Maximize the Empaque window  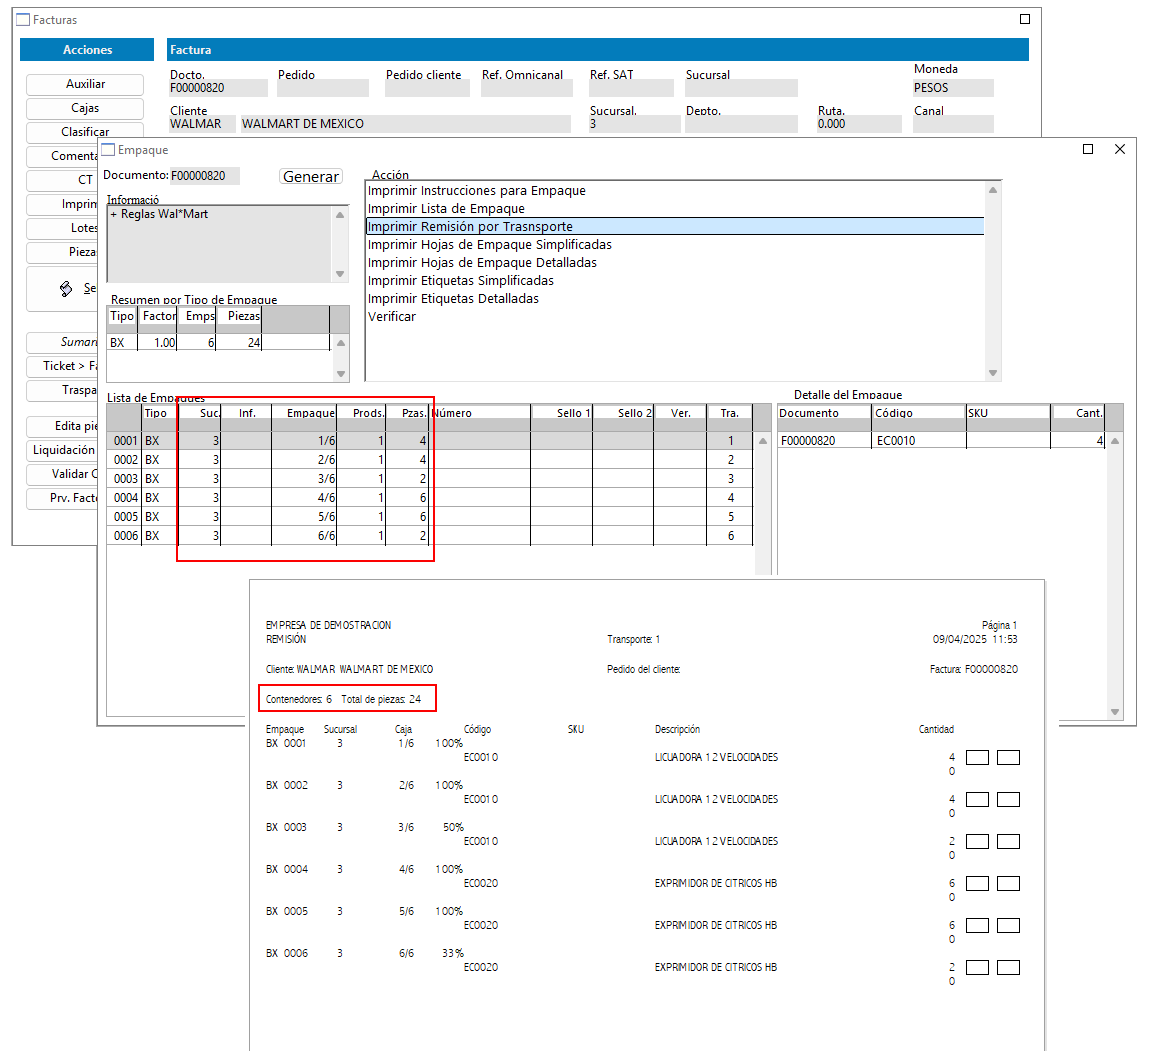(x=1088, y=149)
